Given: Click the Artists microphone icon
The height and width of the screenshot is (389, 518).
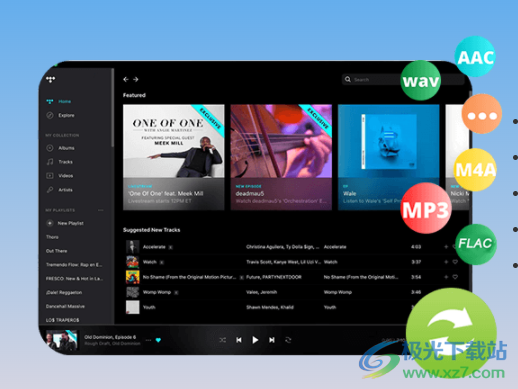Looking at the screenshot, I should [x=50, y=190].
